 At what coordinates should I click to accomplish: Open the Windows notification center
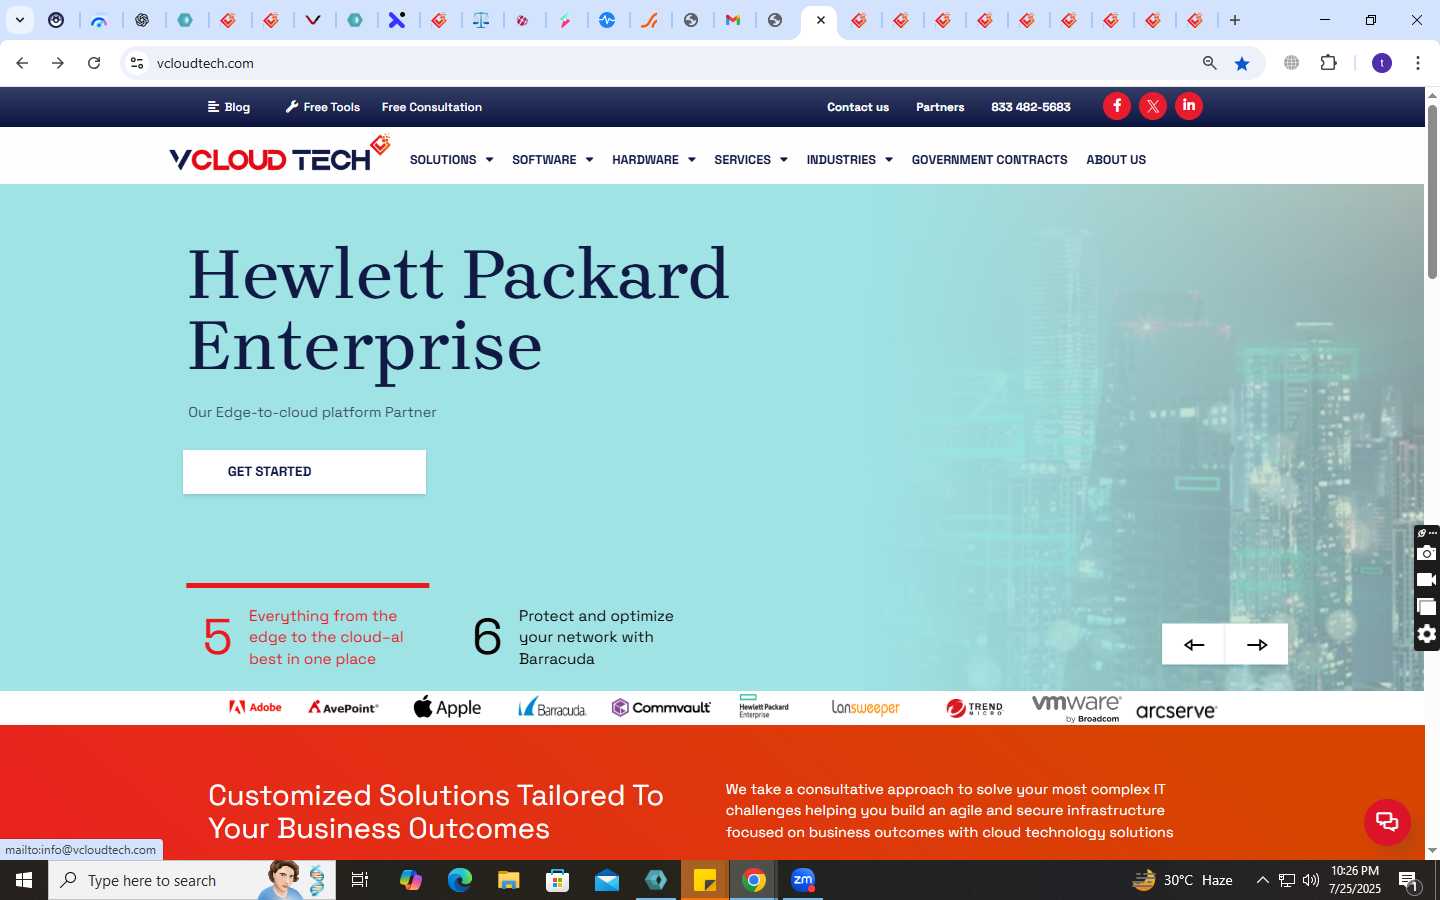pyautogui.click(x=1409, y=880)
